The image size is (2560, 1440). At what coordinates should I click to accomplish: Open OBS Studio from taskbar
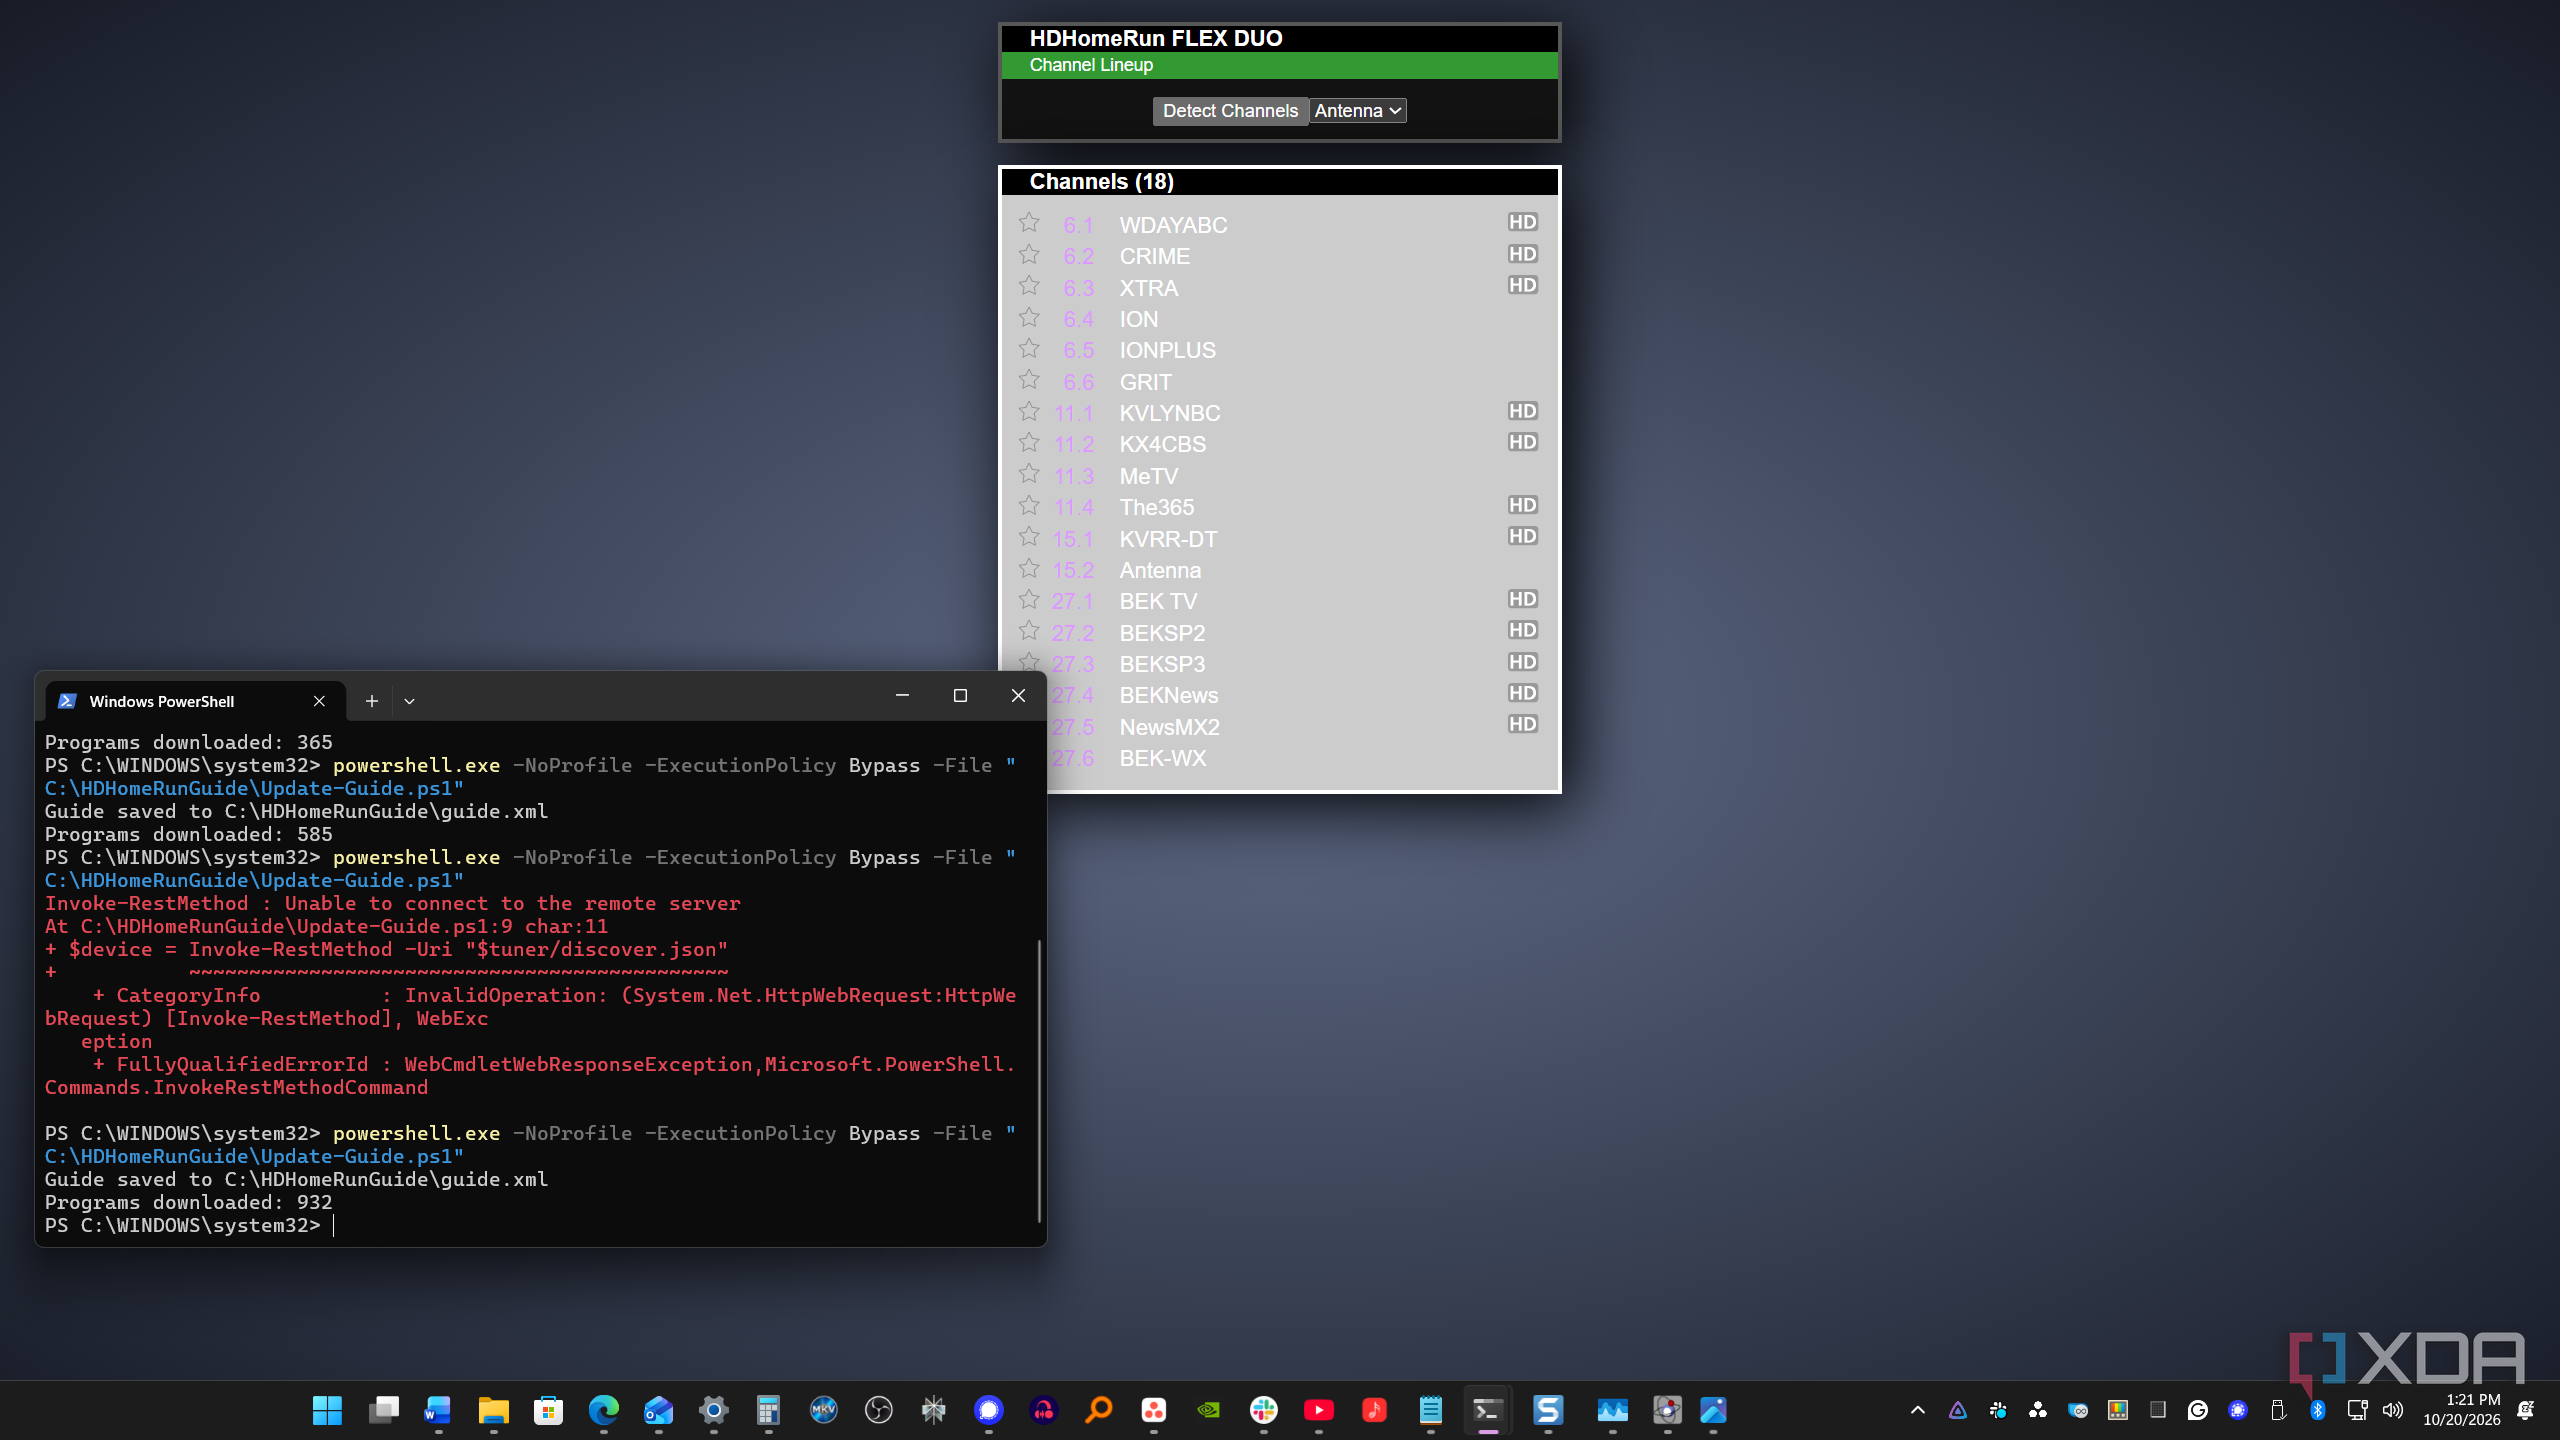tap(878, 1410)
